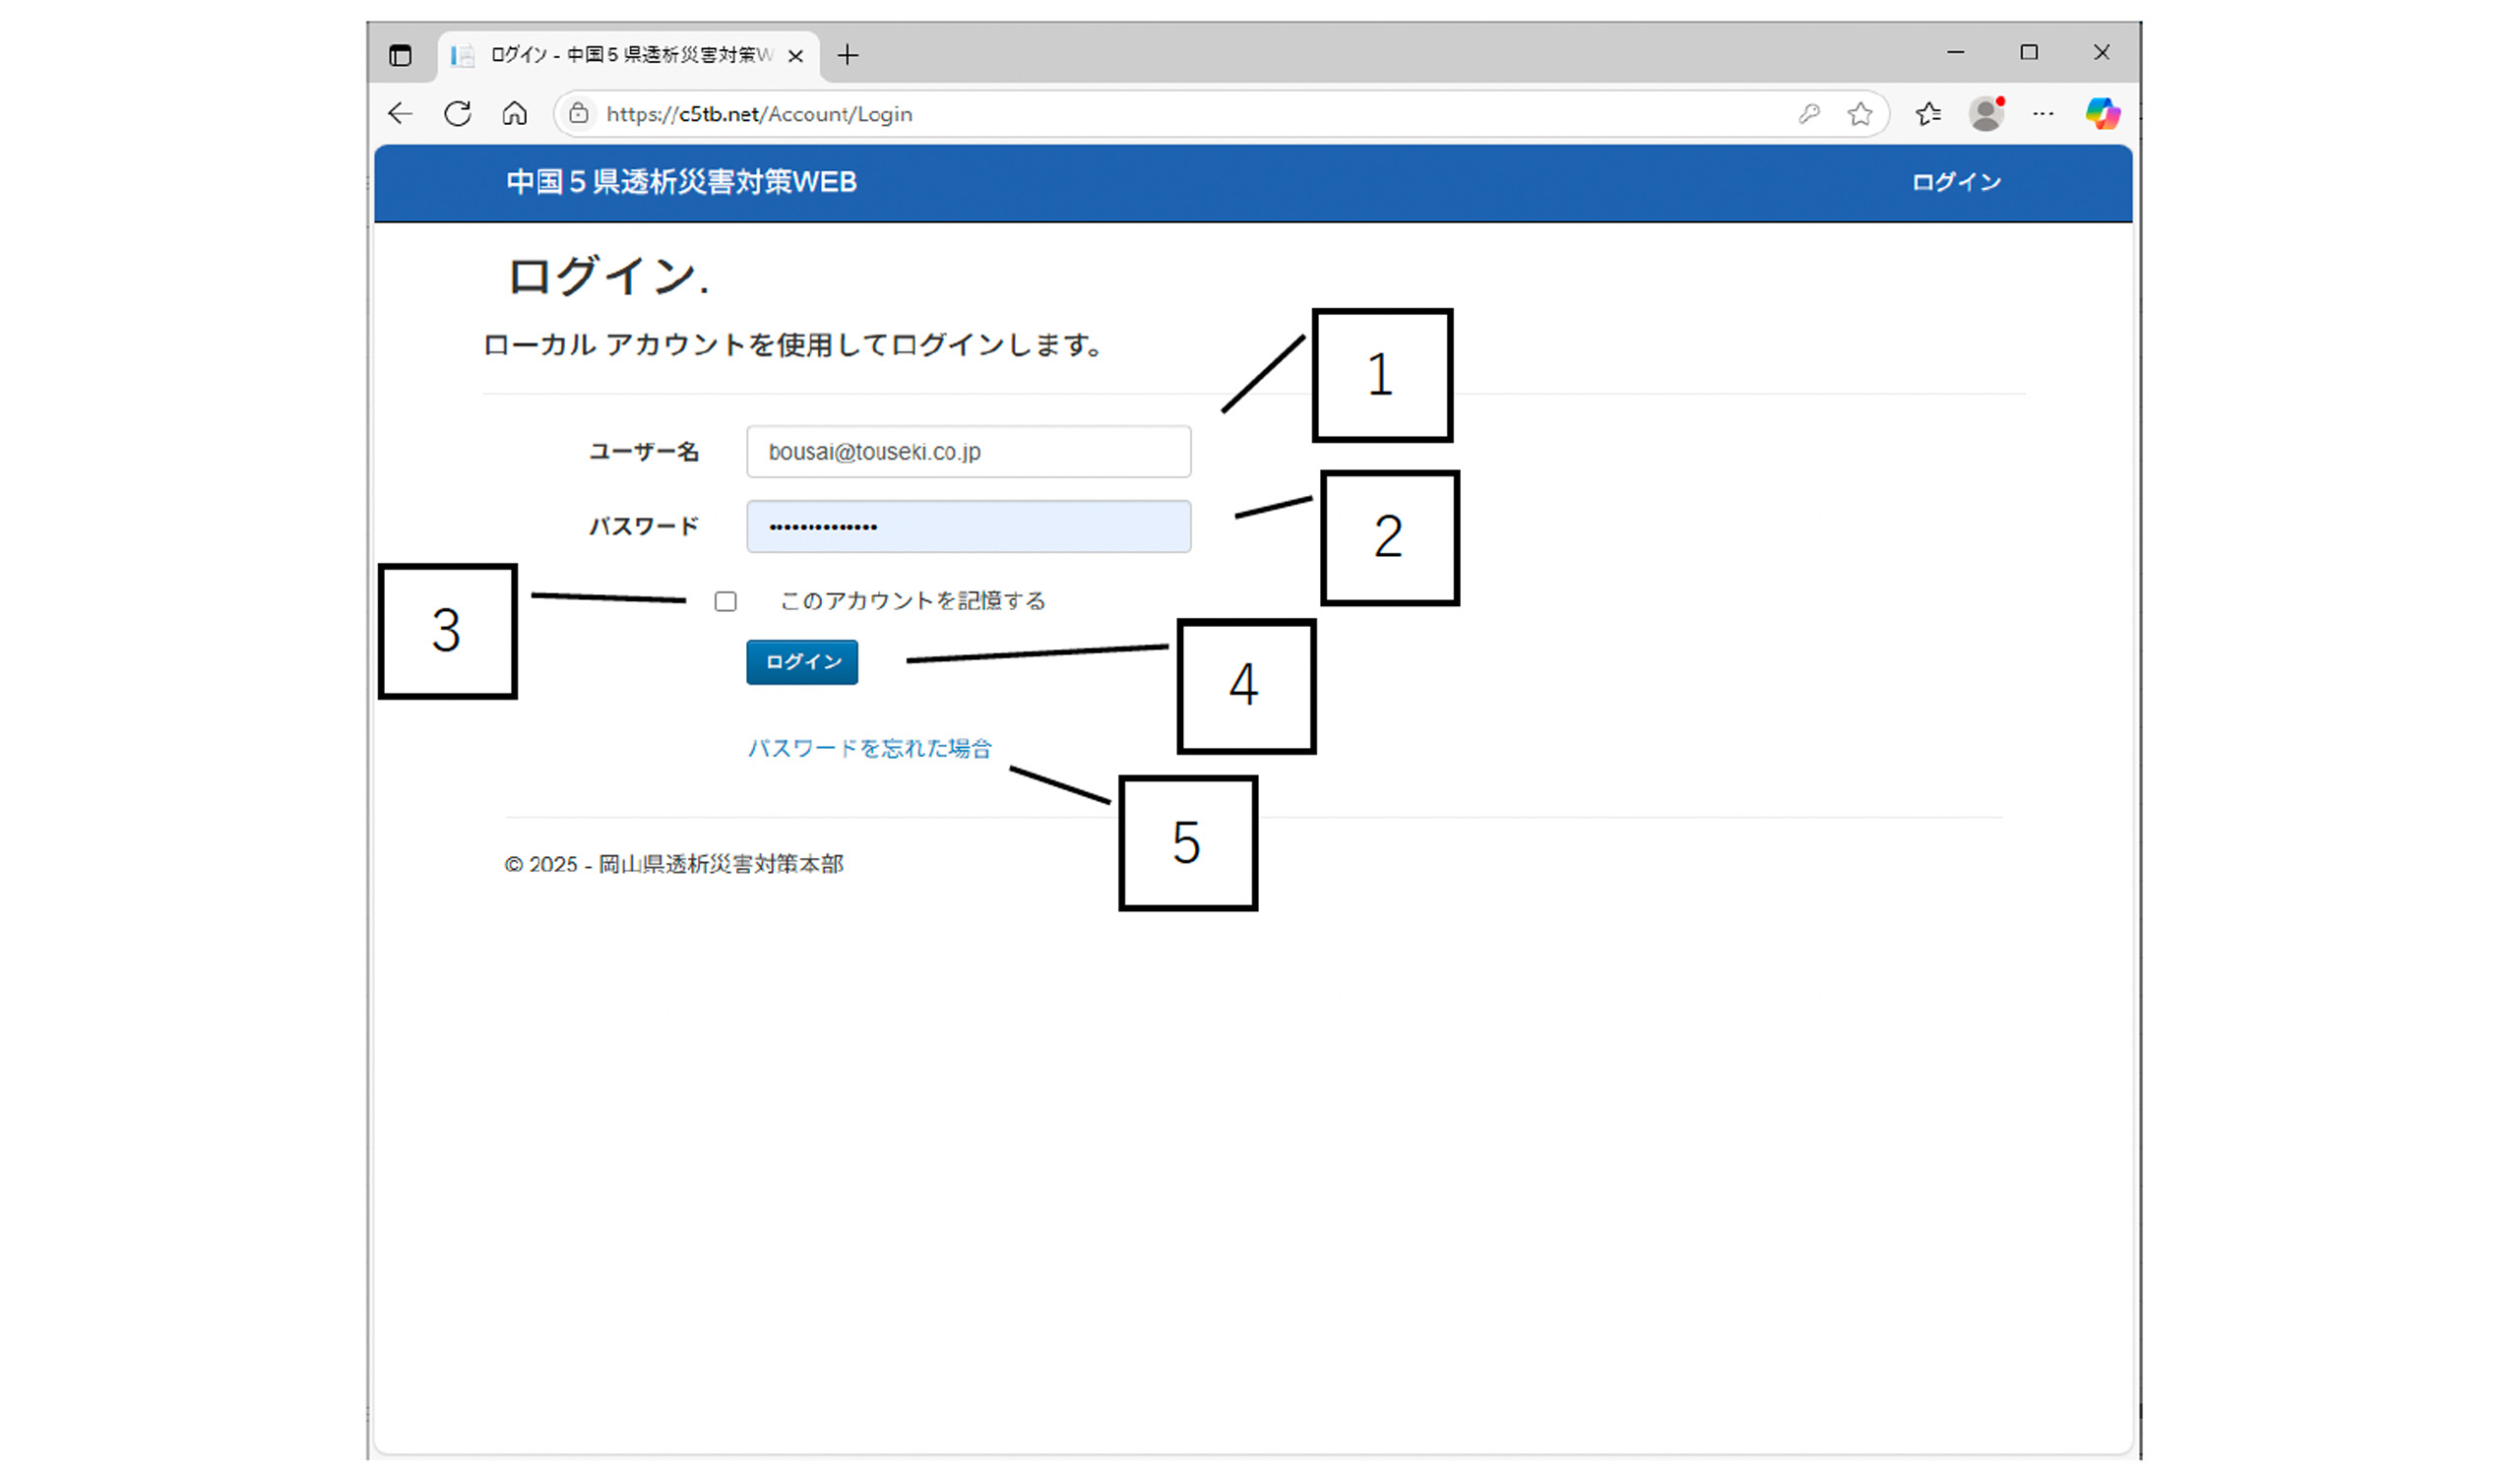Focus the ユーザー名 input field
The height and width of the screenshot is (1482, 2520).
click(x=968, y=452)
